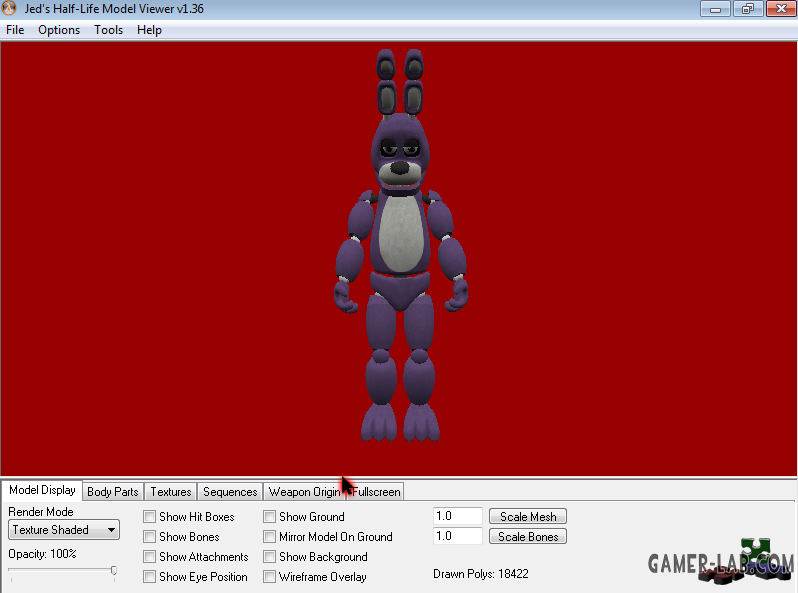
Task: Open the Options menu
Action: (x=59, y=30)
